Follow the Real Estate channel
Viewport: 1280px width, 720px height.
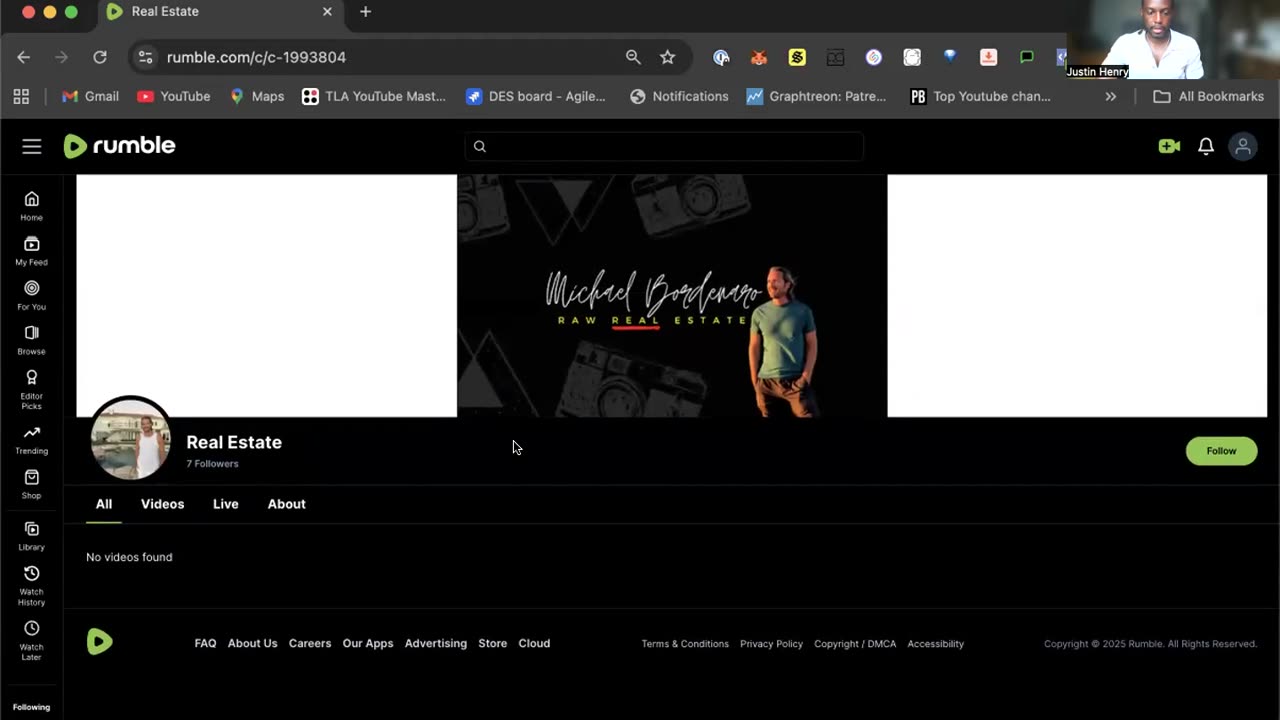1221,451
